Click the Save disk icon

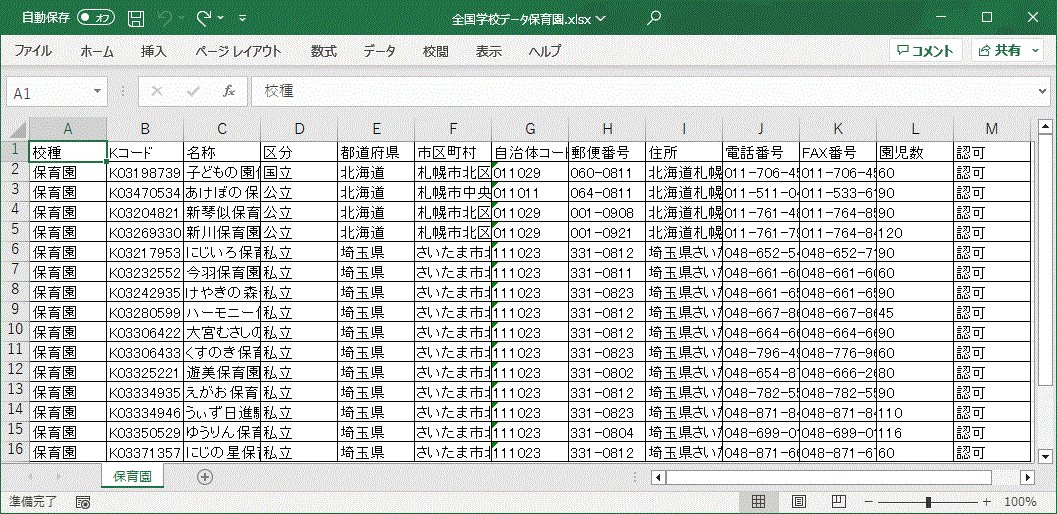tap(136, 18)
